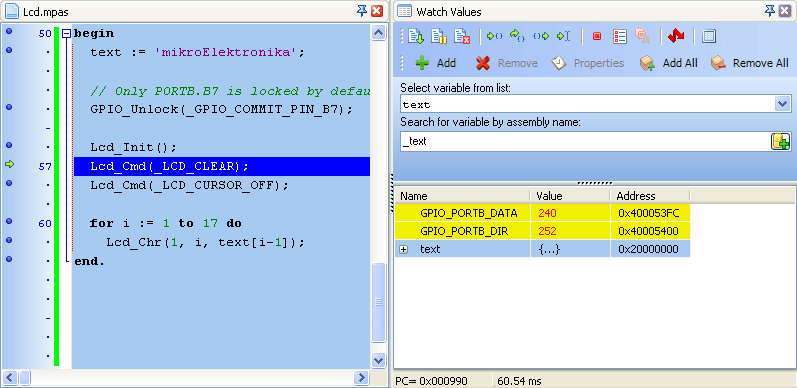Click the greyed Properties button

(588, 63)
